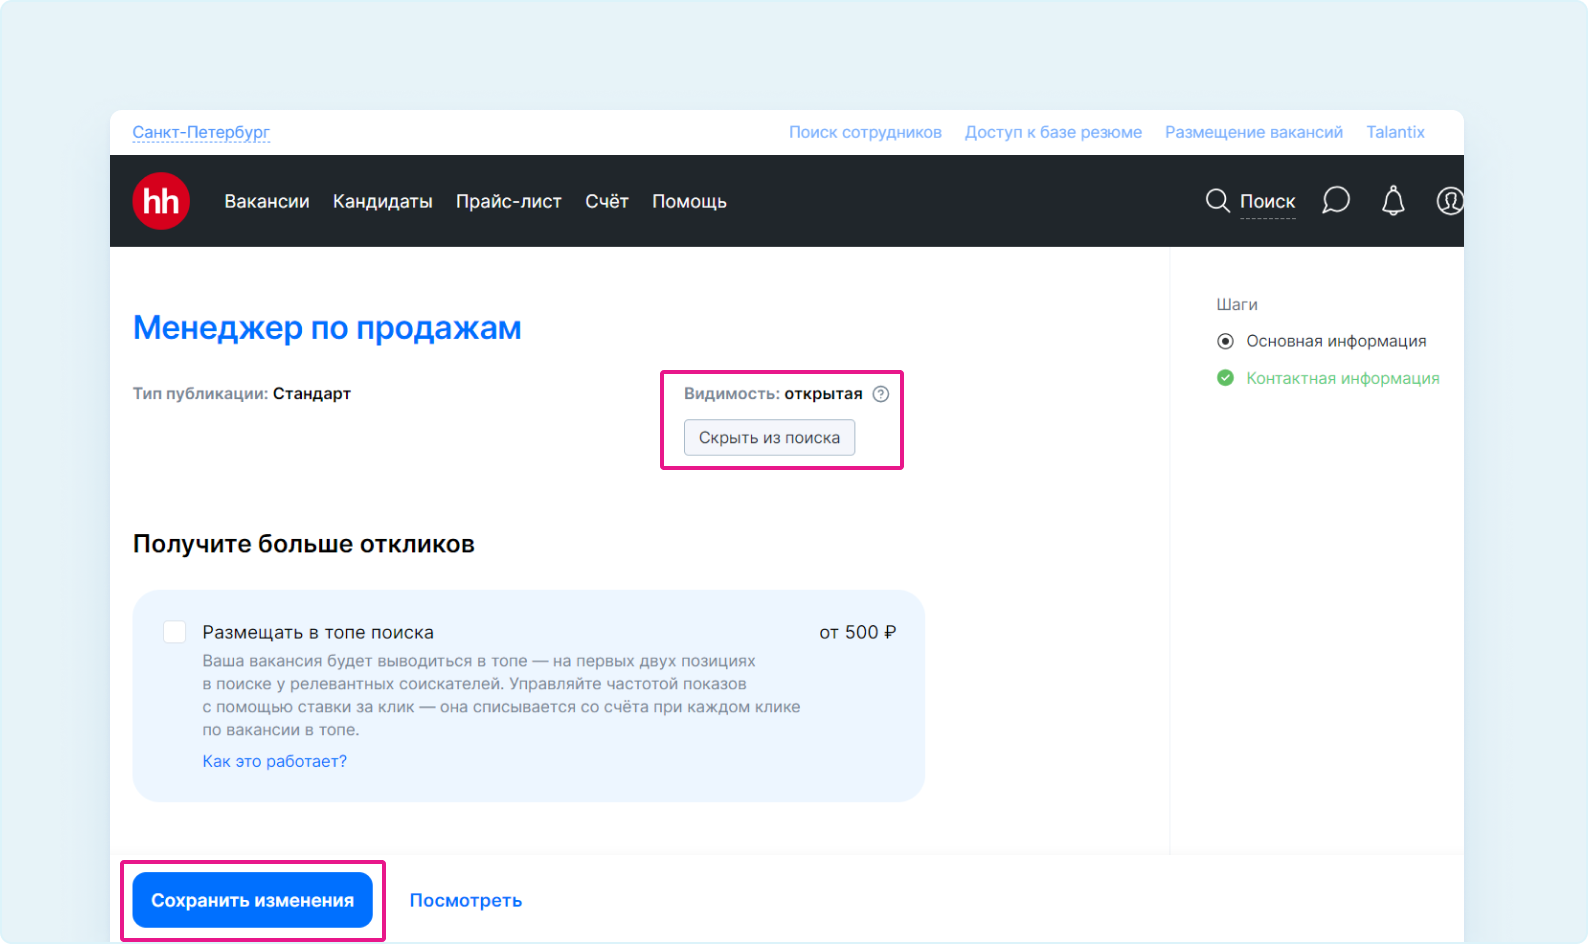Open Размещение вакансий link
Image resolution: width=1588 pixels, height=944 pixels.
1254,132
